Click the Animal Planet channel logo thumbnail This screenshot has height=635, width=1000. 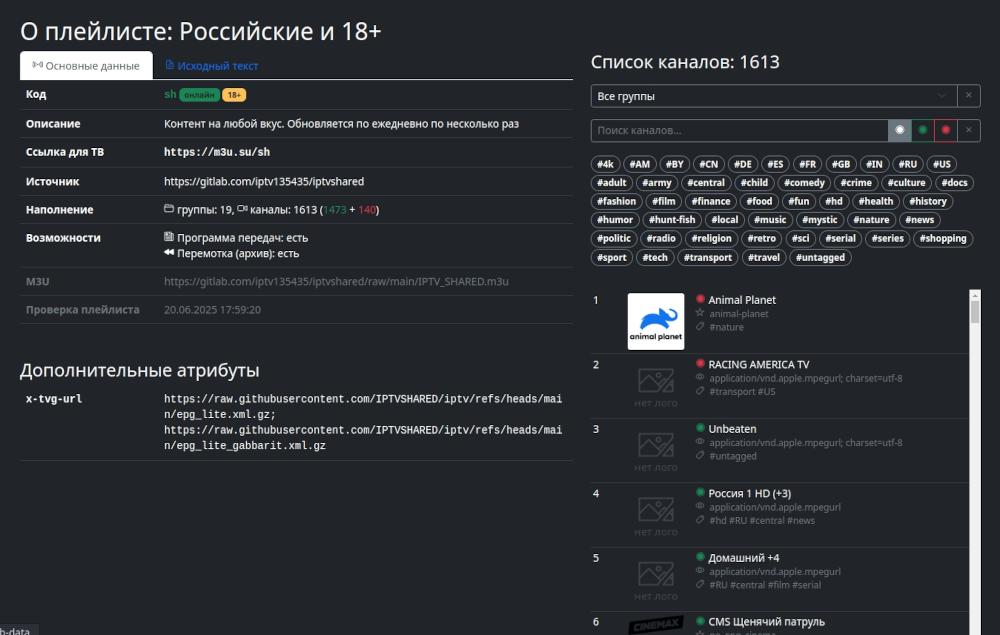pos(657,319)
